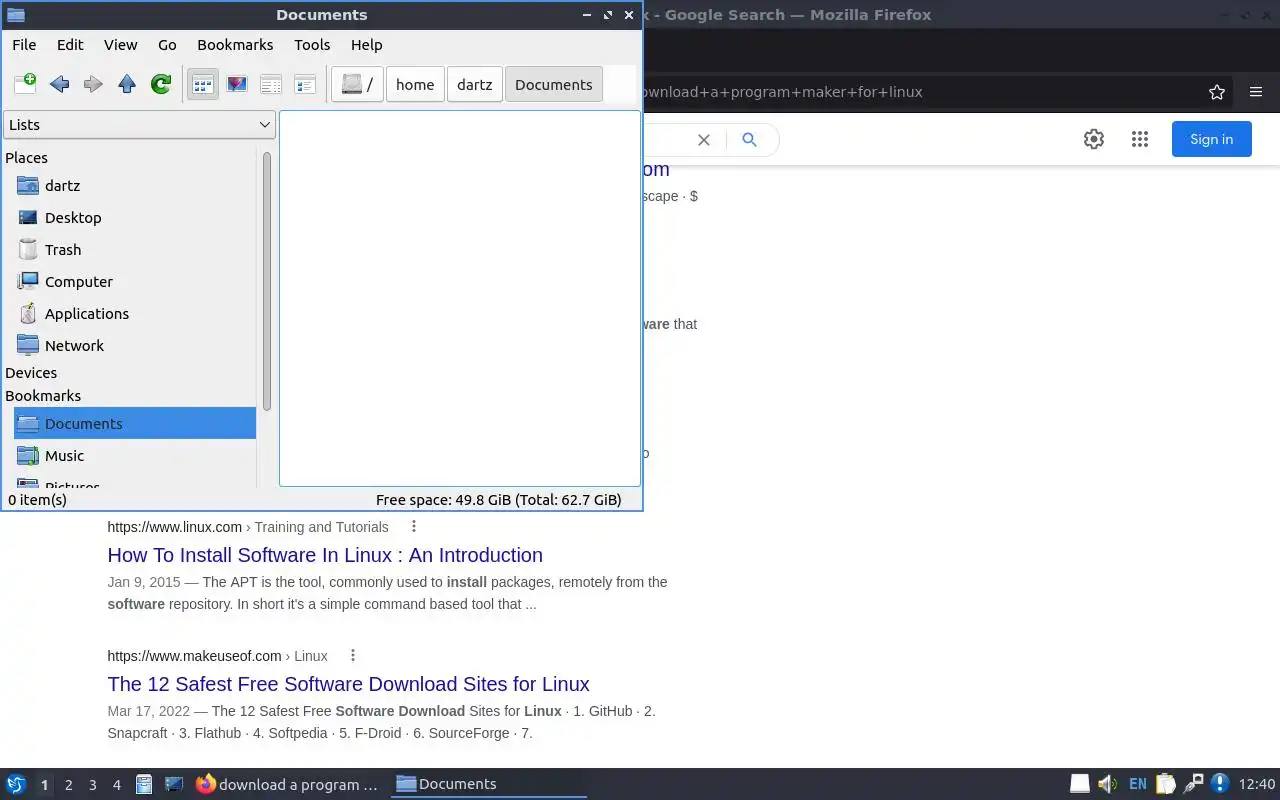Switch to virtual desktop 4
The width and height of the screenshot is (1280, 800).
116,785
